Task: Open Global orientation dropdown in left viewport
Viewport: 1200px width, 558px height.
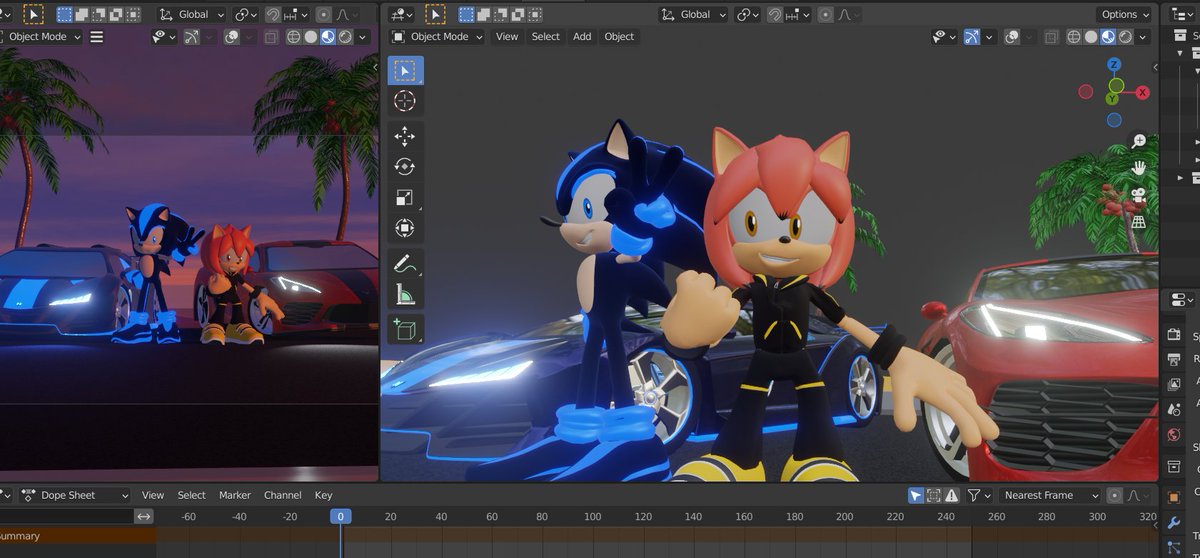Action: (x=193, y=15)
